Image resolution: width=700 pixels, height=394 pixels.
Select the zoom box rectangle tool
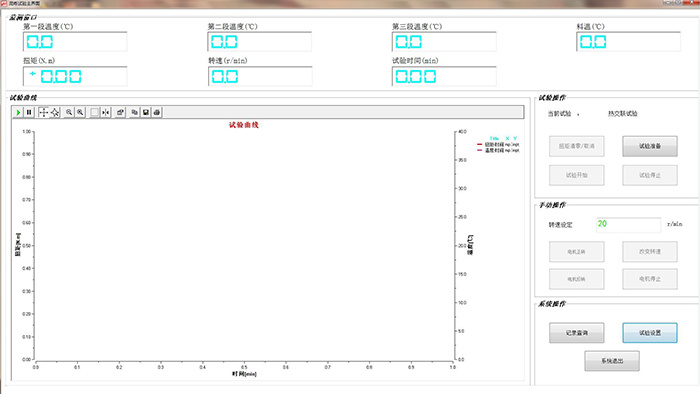(x=94, y=112)
